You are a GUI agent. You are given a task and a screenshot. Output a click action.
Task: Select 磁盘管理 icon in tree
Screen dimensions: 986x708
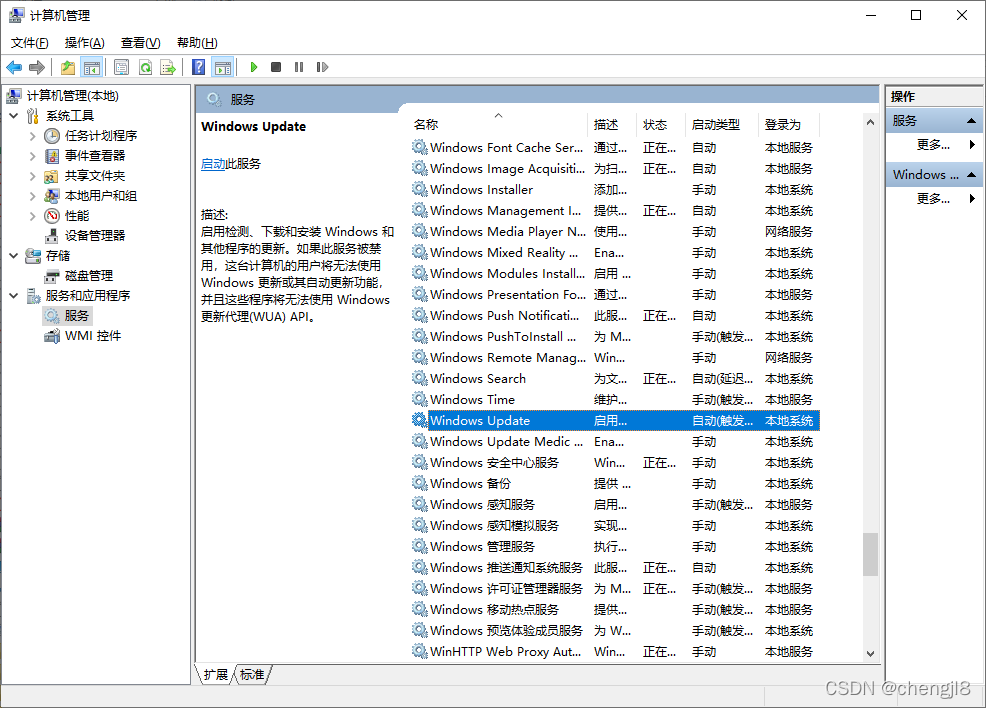(x=52, y=276)
